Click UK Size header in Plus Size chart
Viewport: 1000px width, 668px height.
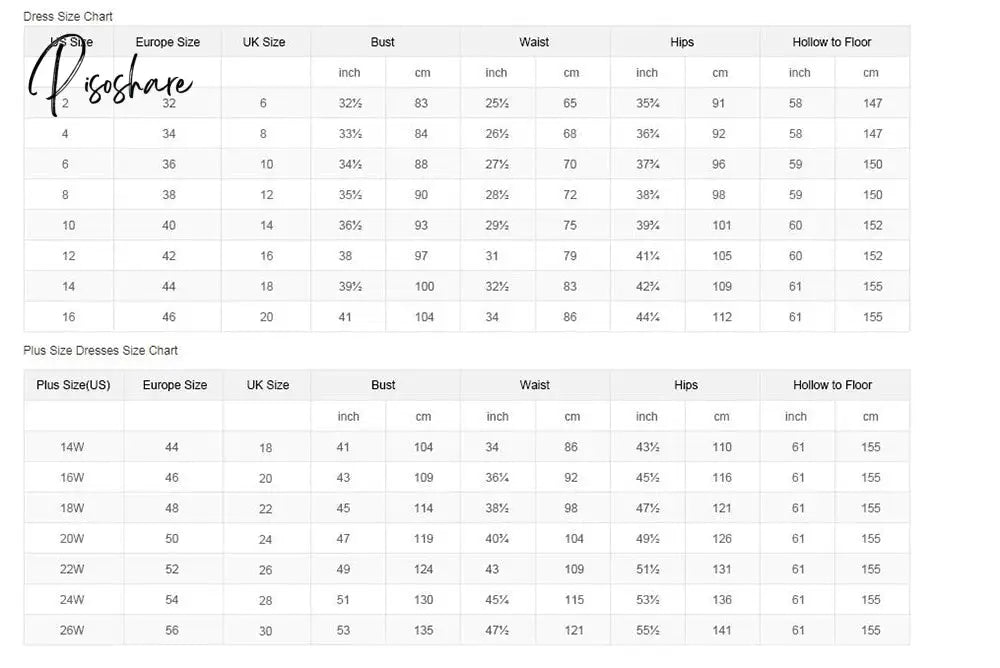point(268,385)
